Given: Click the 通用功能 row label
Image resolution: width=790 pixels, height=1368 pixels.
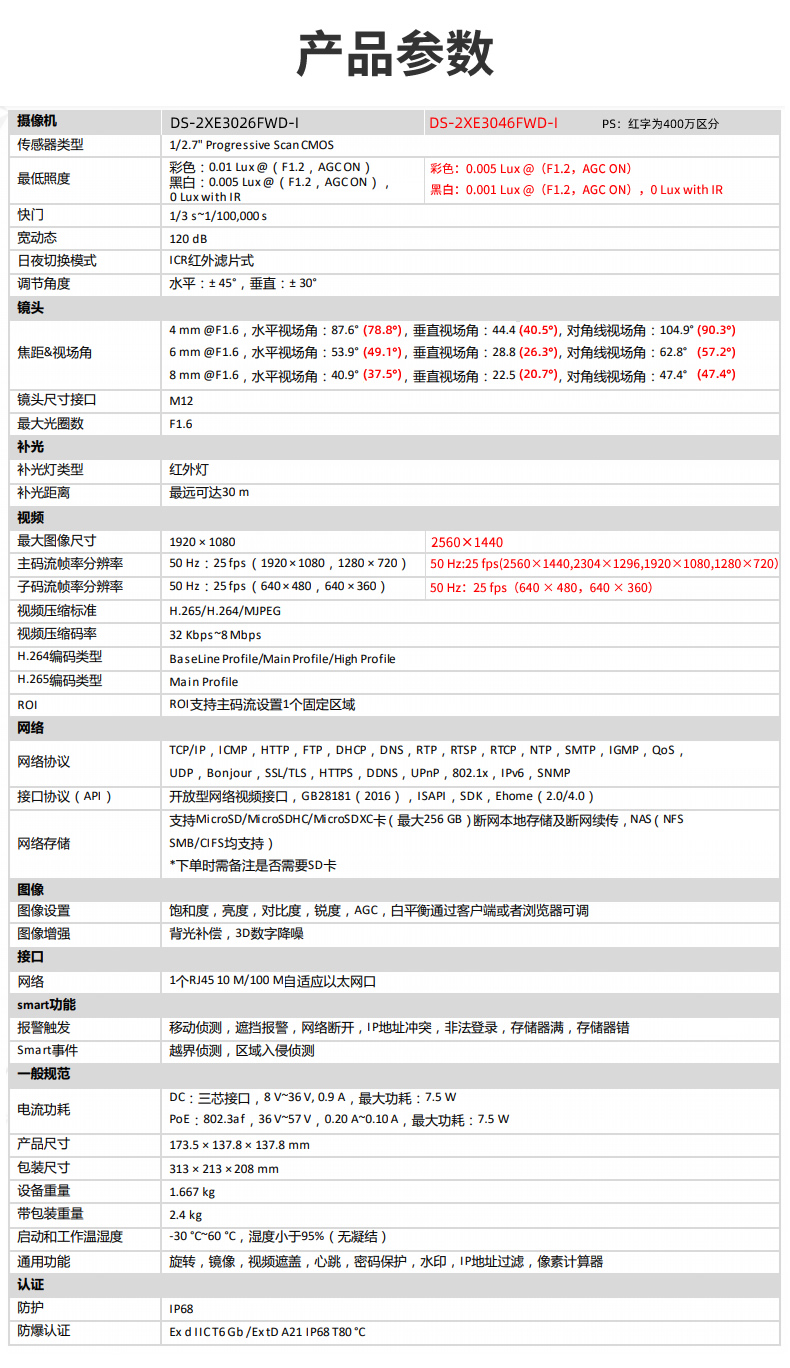Looking at the screenshot, I should coord(44,1261).
